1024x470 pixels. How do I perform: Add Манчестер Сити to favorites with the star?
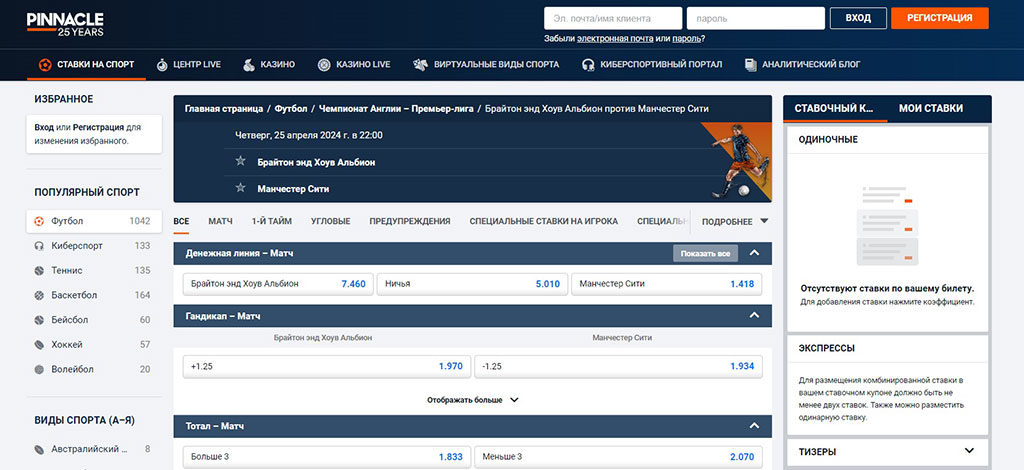coord(240,187)
